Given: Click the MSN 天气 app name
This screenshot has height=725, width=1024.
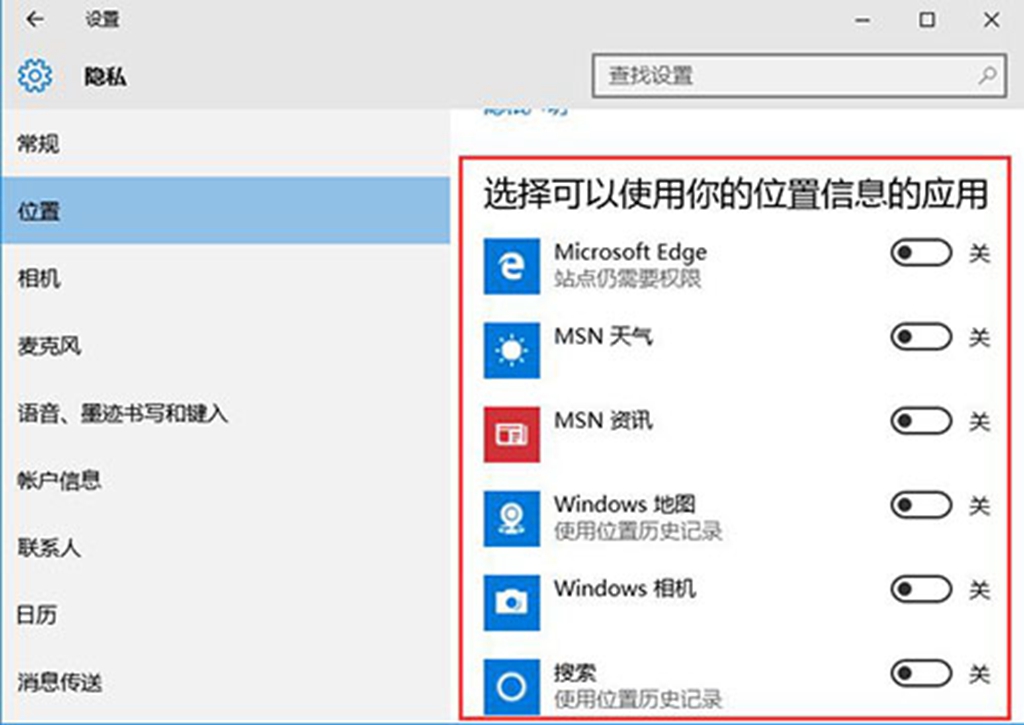Looking at the screenshot, I should (x=603, y=336).
